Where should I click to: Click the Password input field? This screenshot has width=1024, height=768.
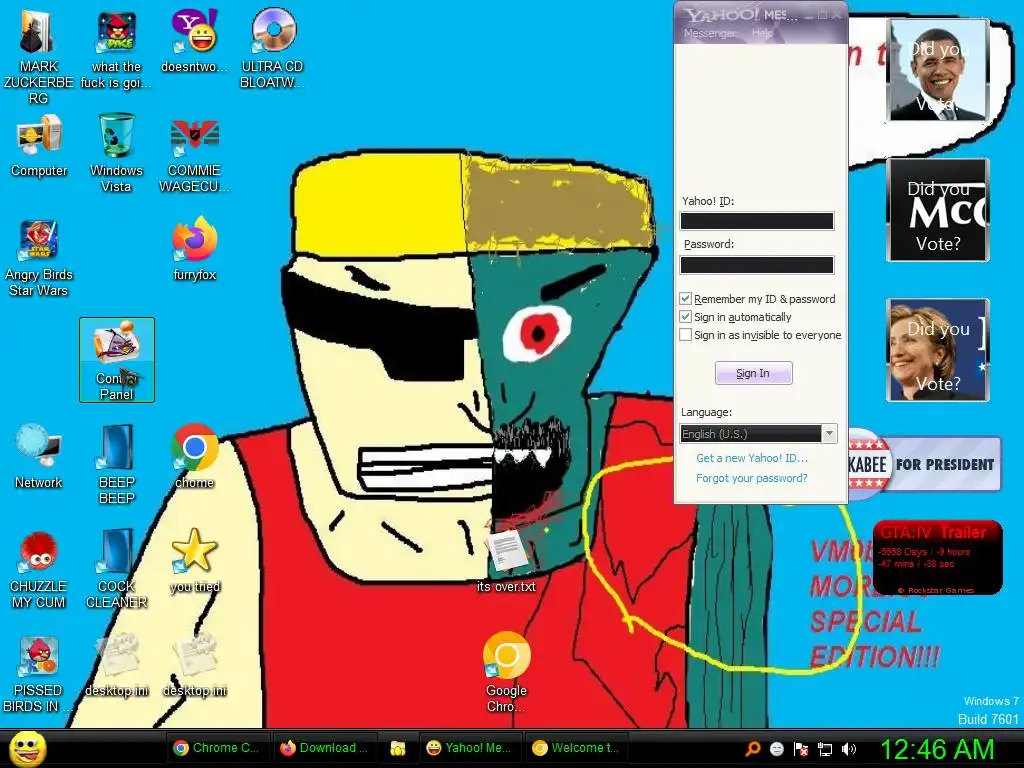click(757, 264)
